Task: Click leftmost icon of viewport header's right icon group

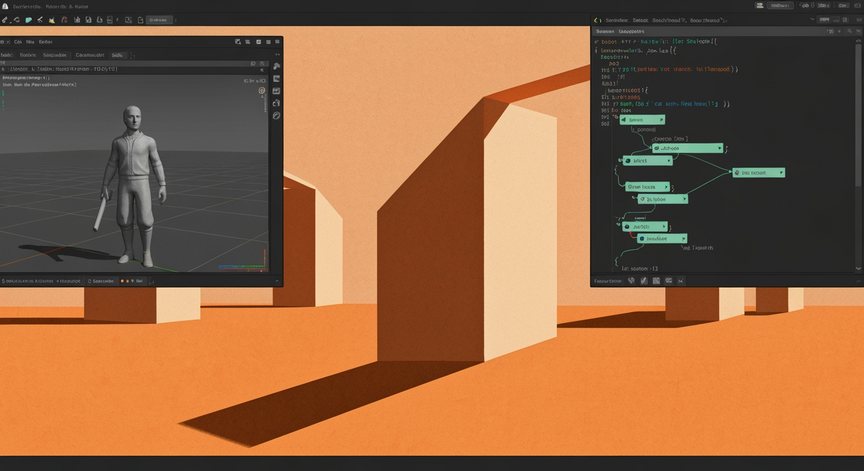Action: coord(237,42)
